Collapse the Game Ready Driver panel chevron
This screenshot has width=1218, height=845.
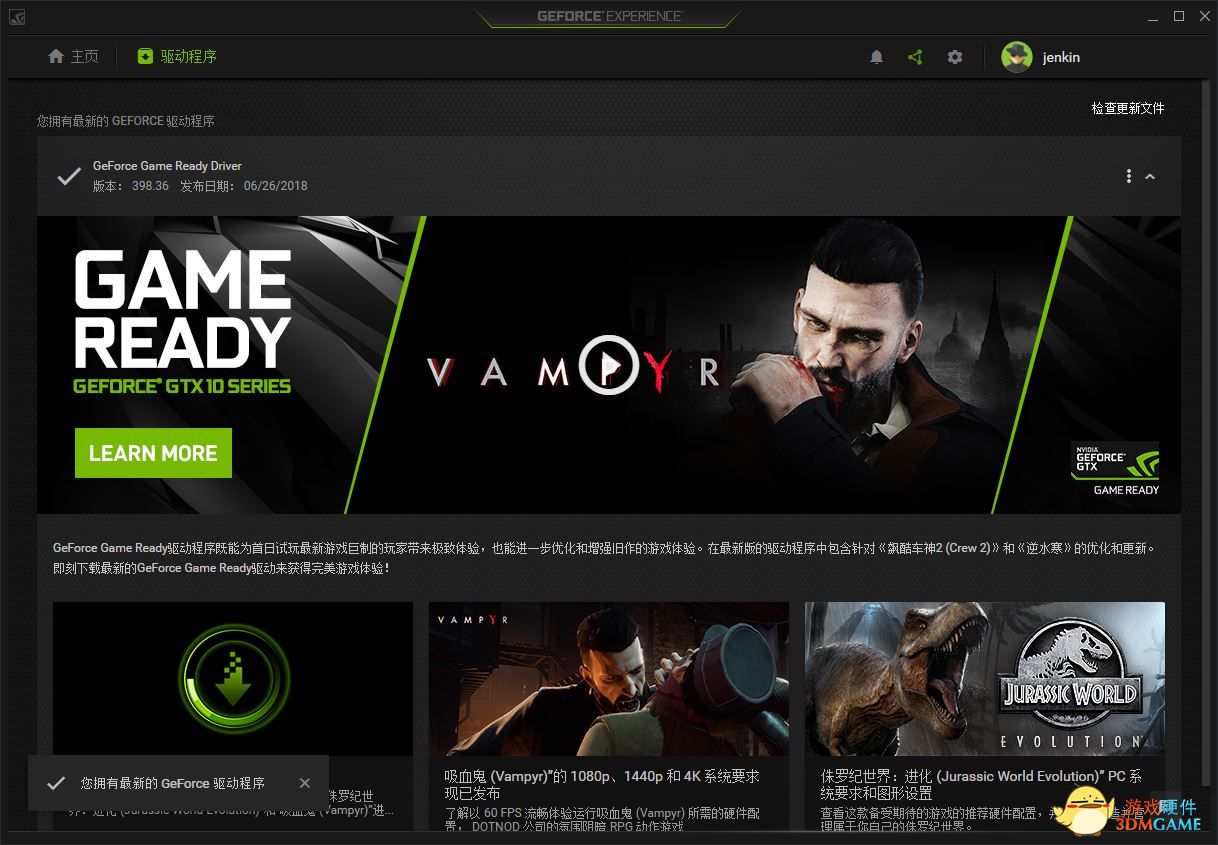[x=1150, y=176]
